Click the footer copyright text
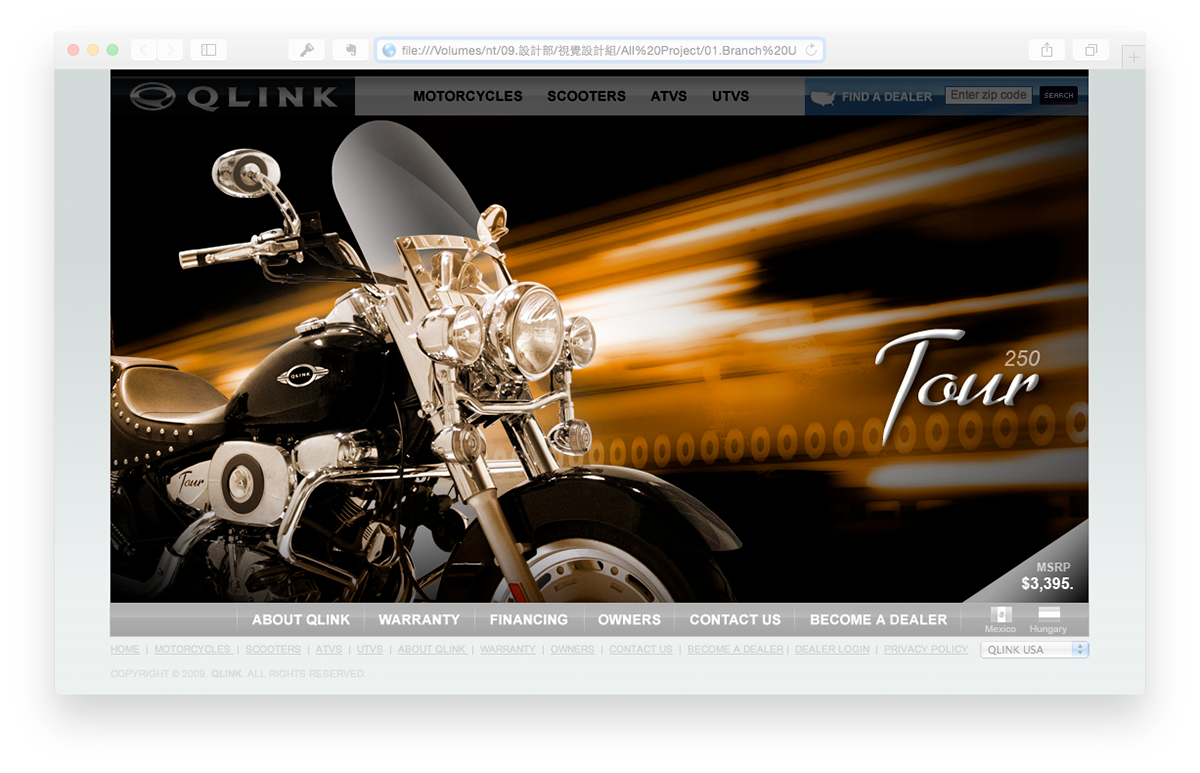 coord(238,674)
